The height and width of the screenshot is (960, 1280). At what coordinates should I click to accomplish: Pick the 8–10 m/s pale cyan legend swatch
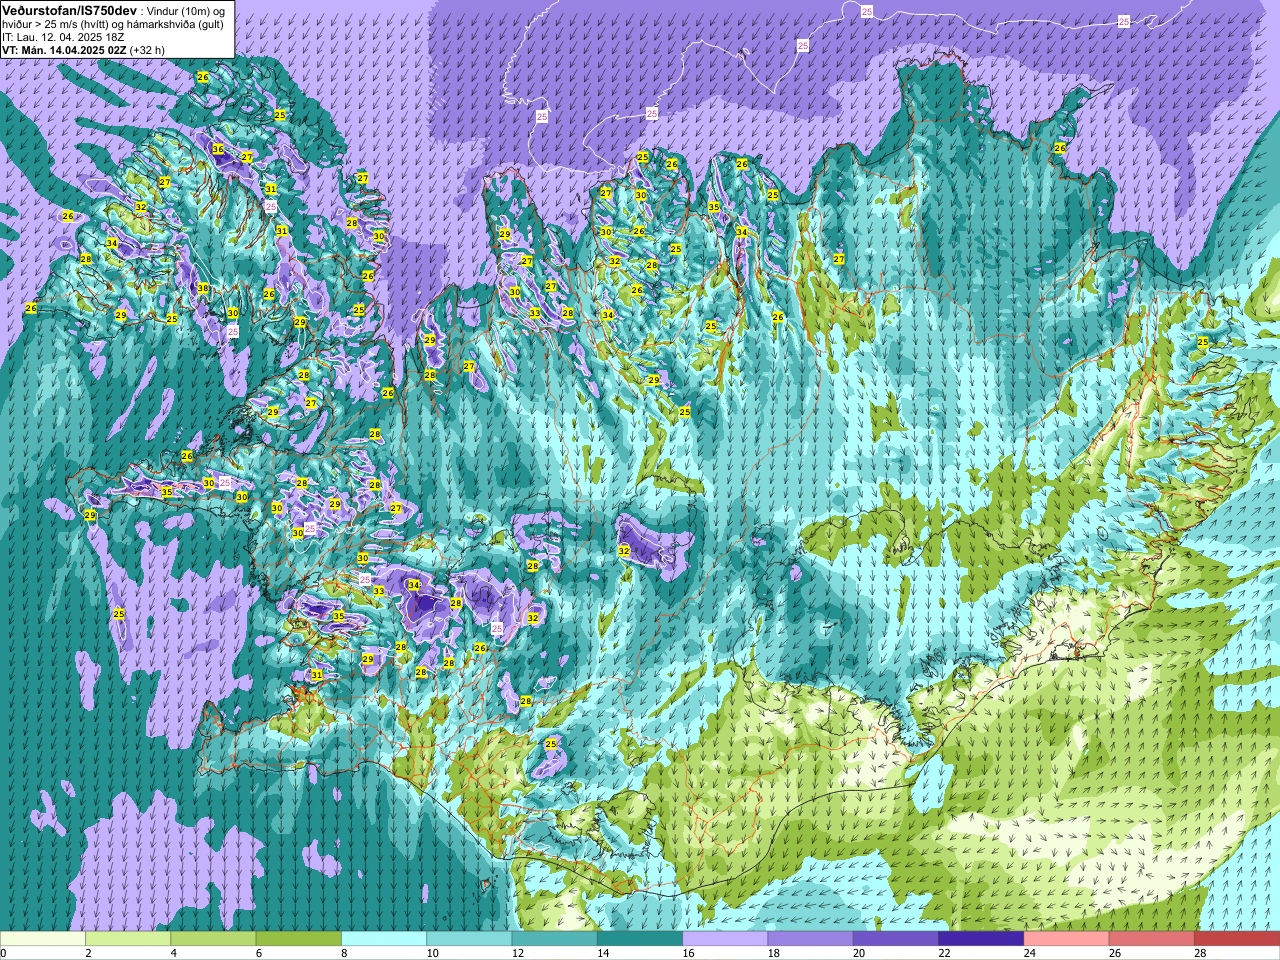click(384, 939)
